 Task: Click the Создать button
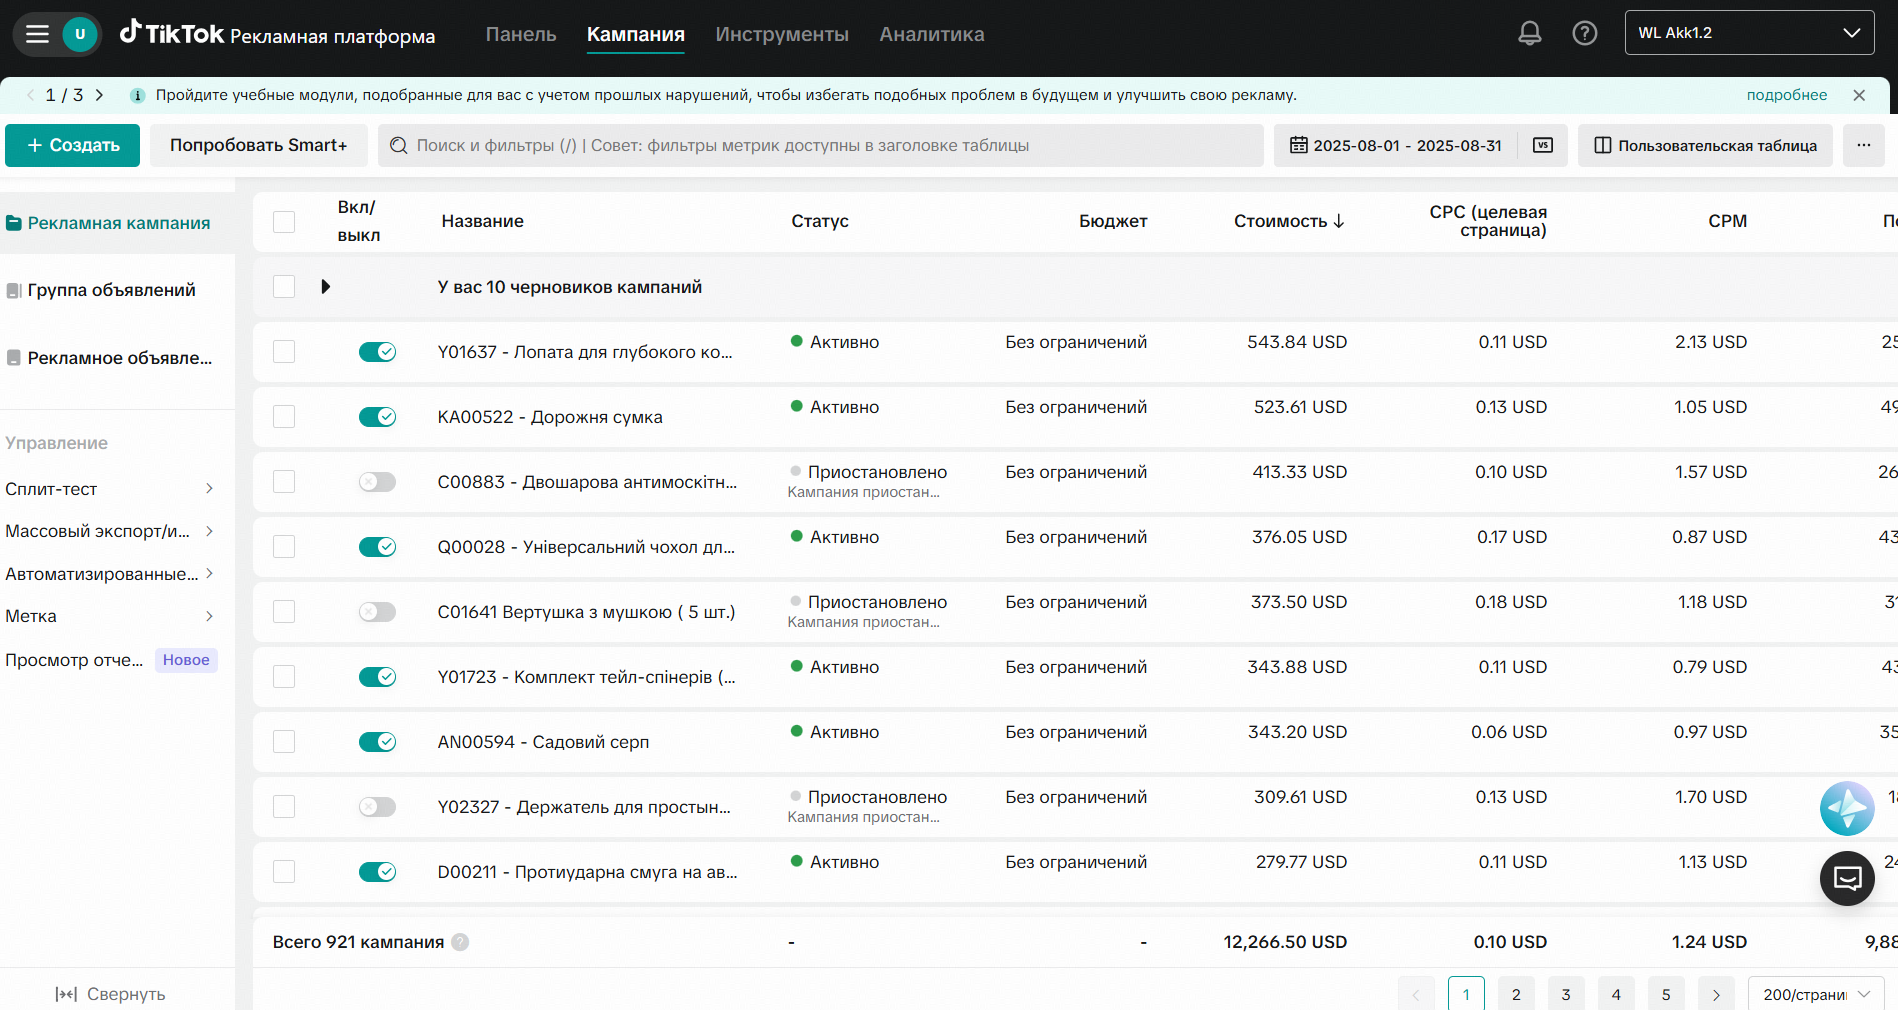pos(72,145)
